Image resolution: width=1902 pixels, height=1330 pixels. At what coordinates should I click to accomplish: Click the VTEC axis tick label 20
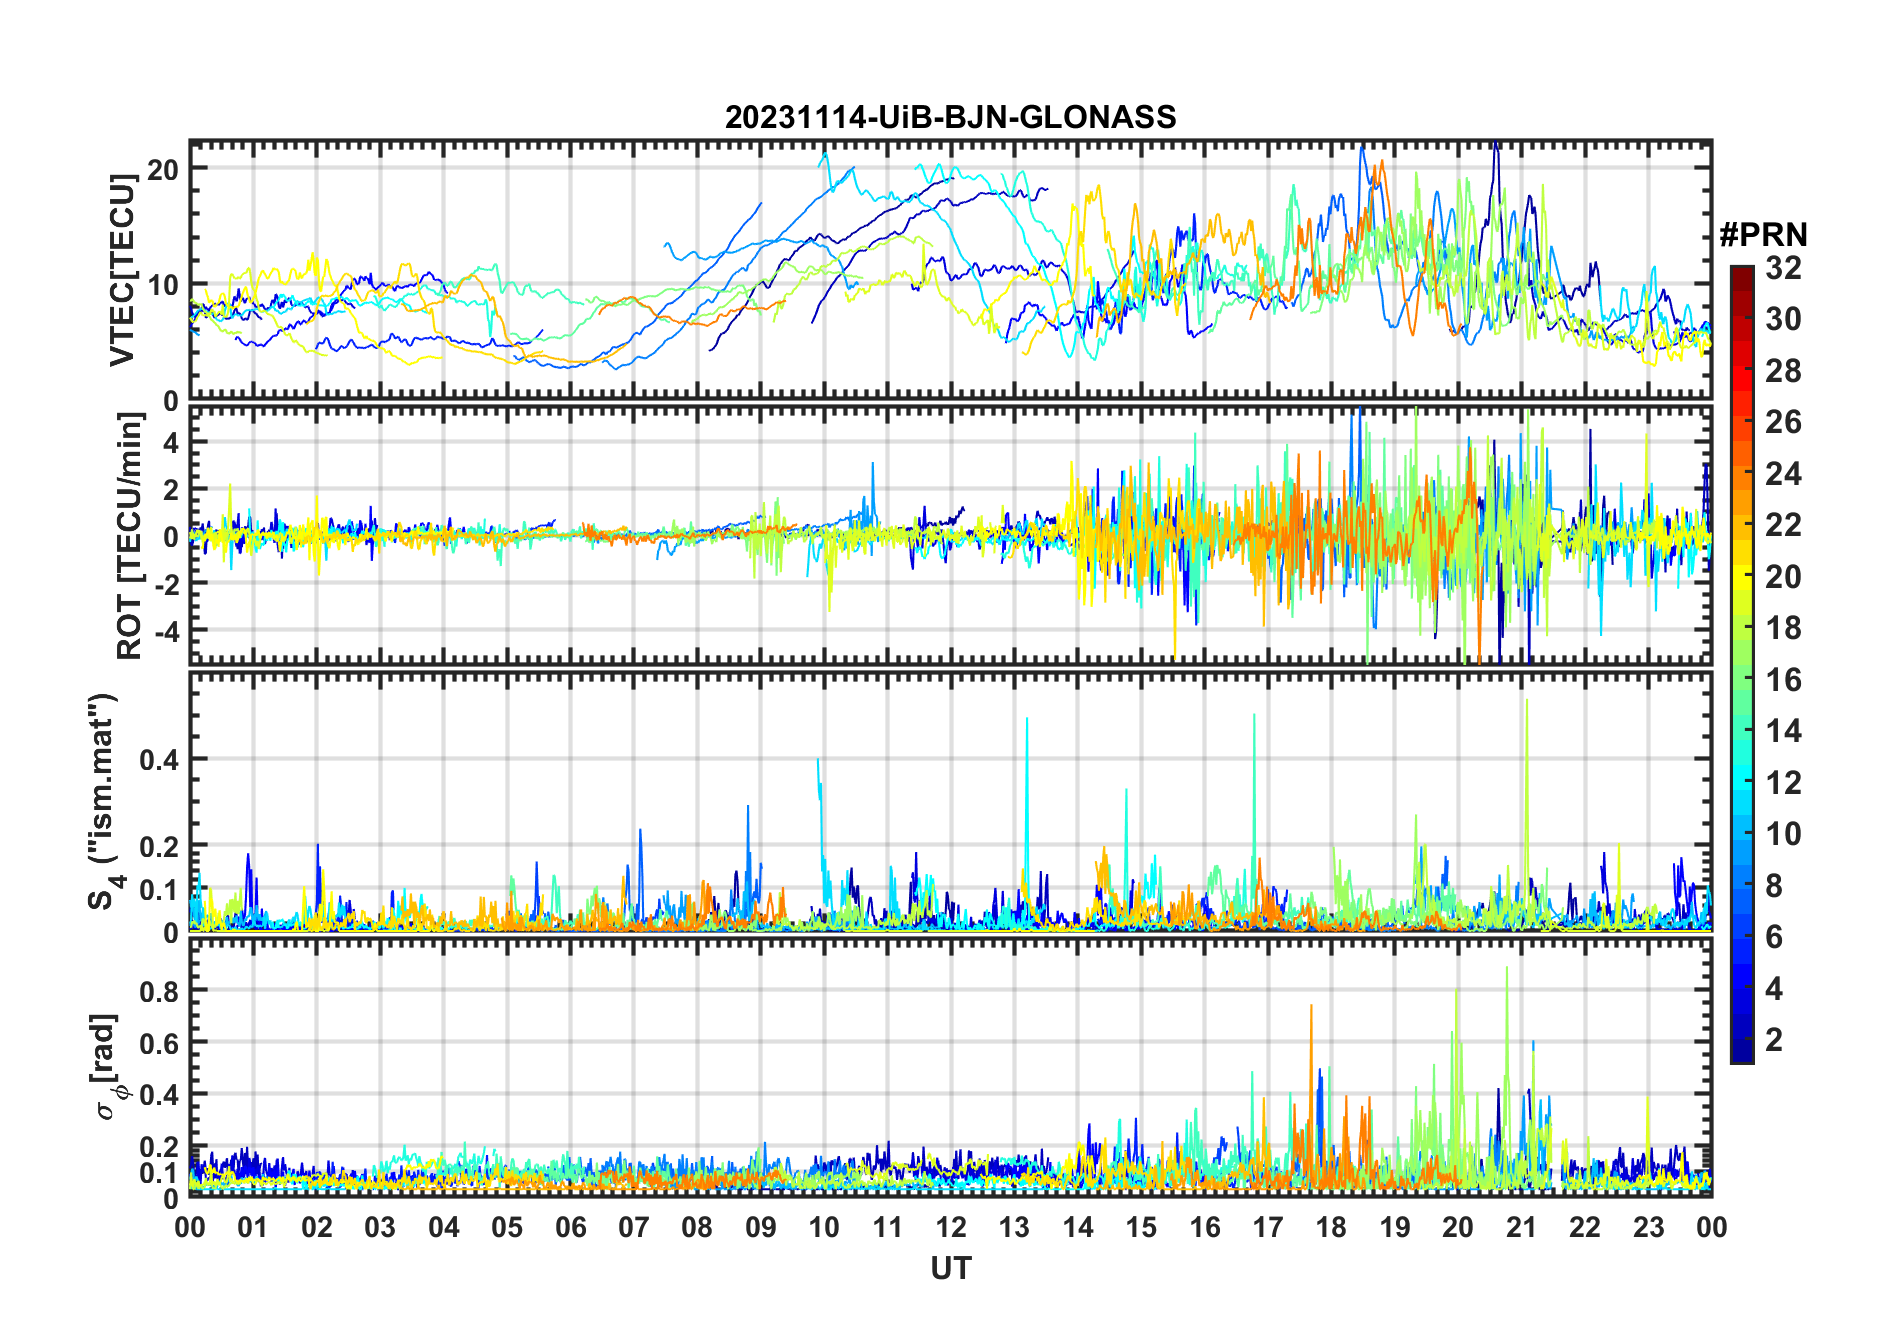click(x=163, y=169)
